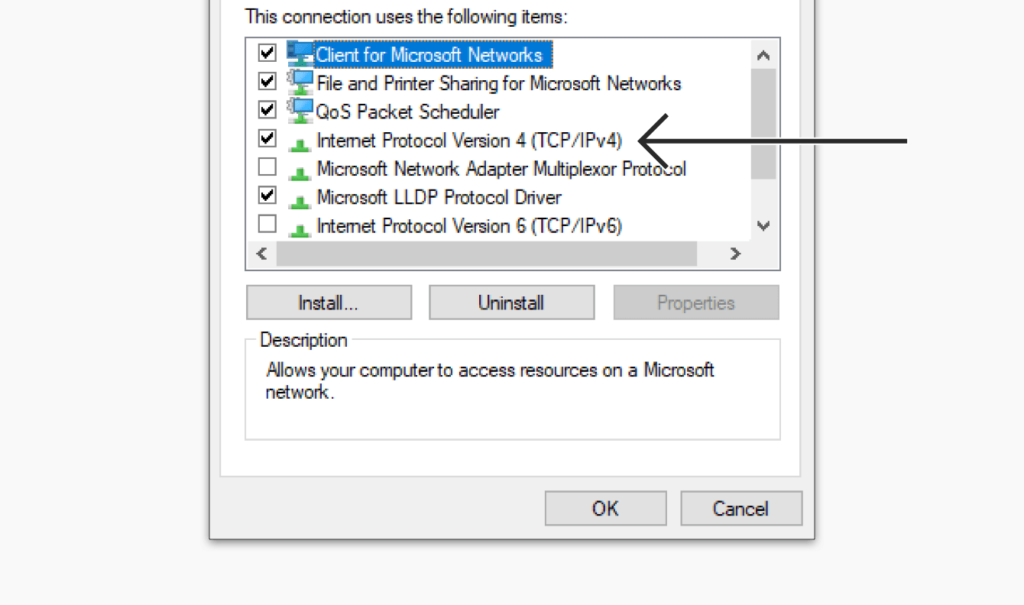Disable the QoS Packet Scheduler checkbox
This screenshot has height=605, width=1024.
(x=266, y=109)
